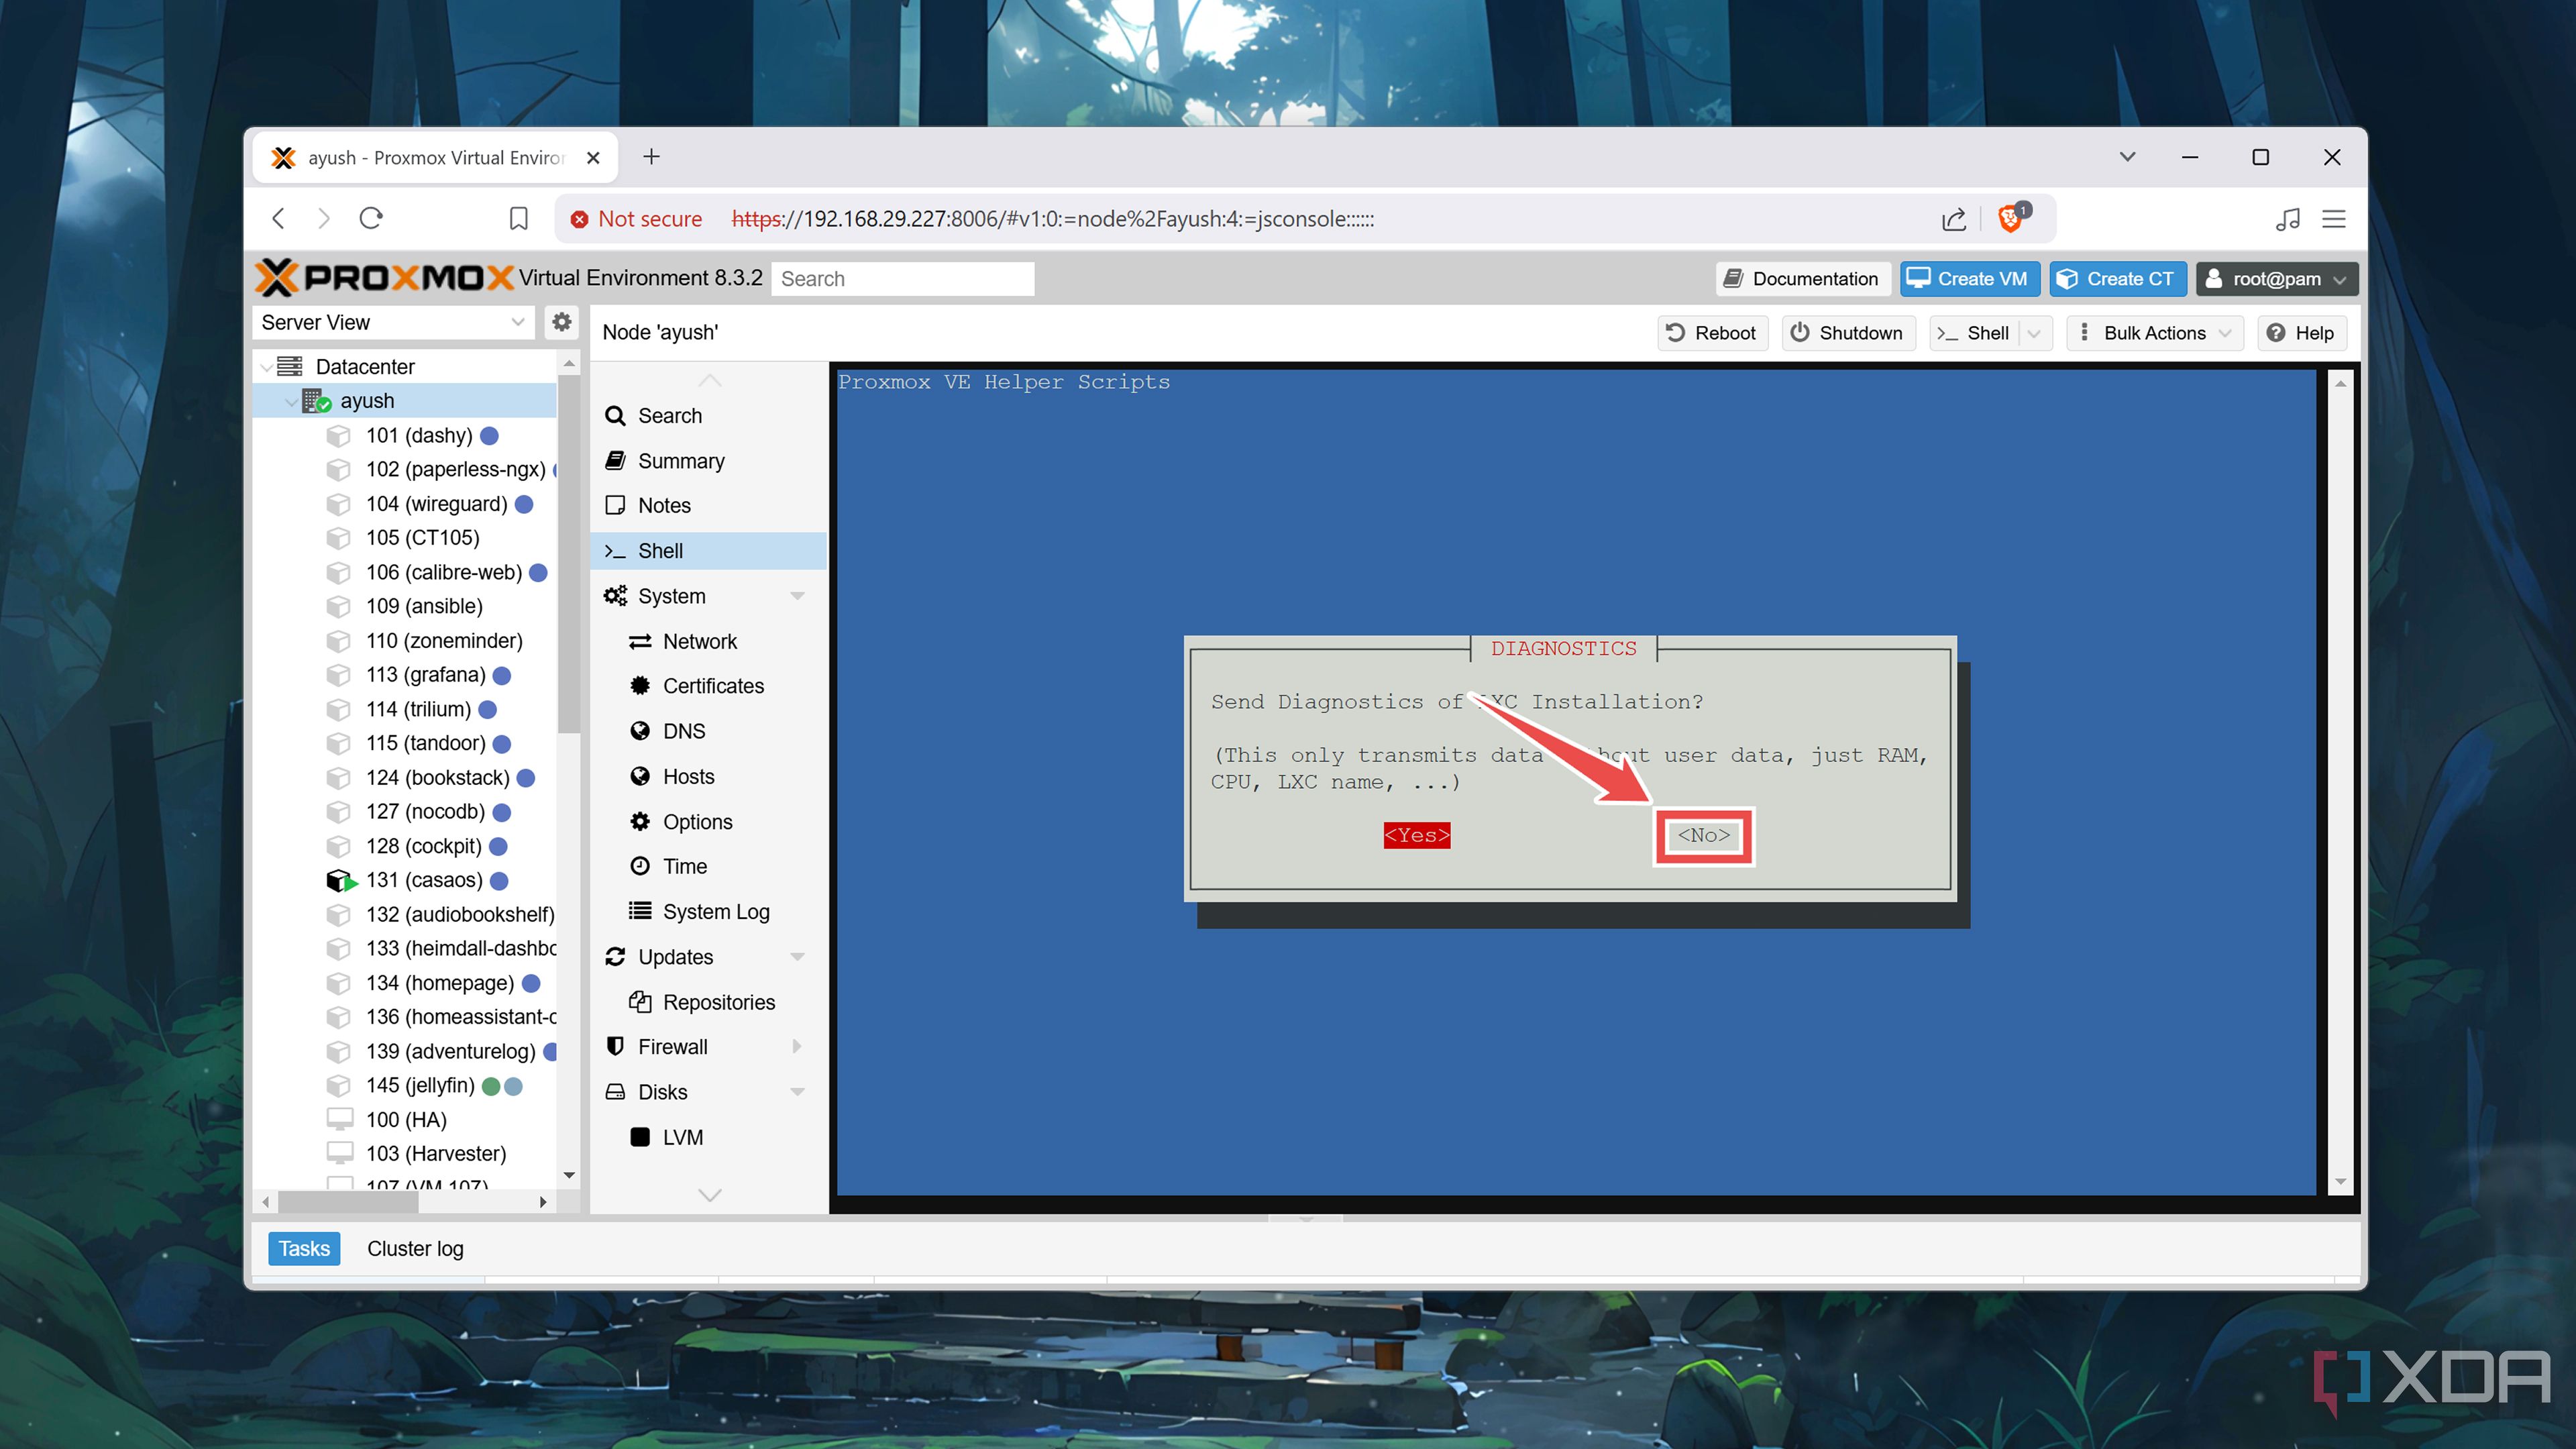Open the DNS configuration

[683, 731]
